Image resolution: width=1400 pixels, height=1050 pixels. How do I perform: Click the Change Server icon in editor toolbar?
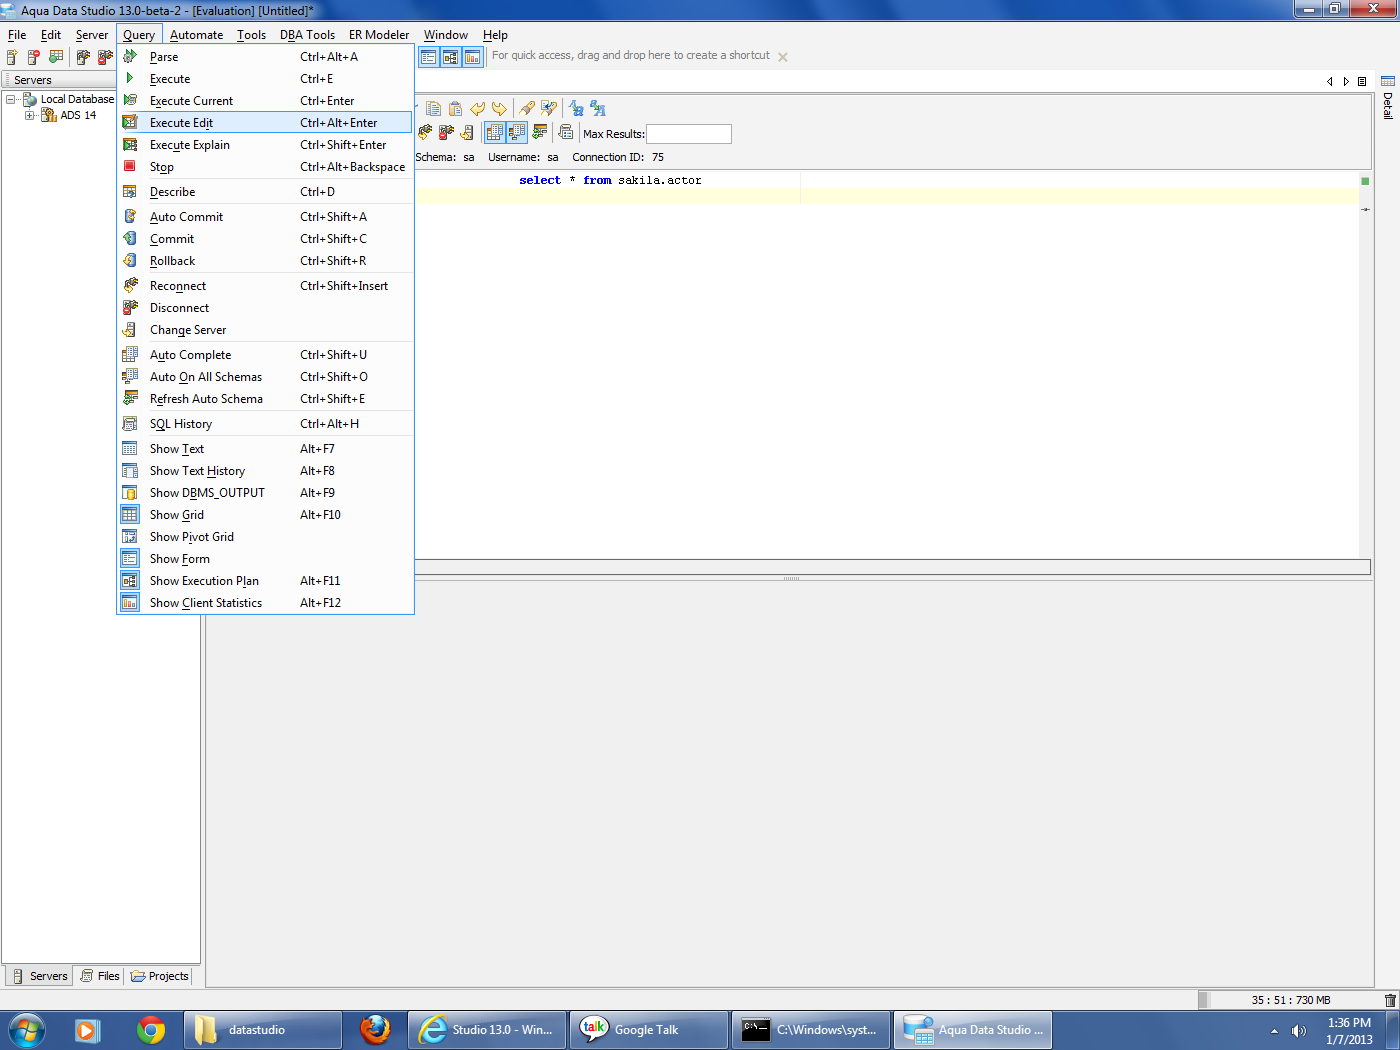coord(467,132)
